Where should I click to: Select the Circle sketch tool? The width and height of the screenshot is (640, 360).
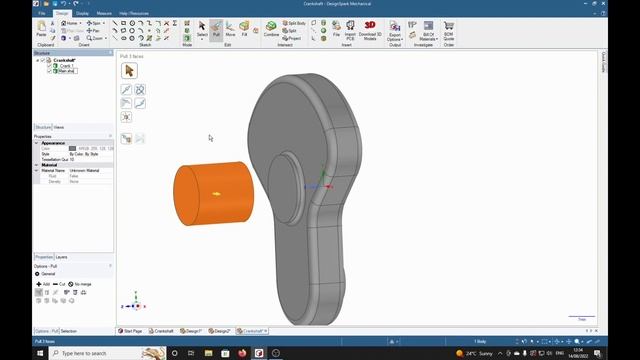132,23
